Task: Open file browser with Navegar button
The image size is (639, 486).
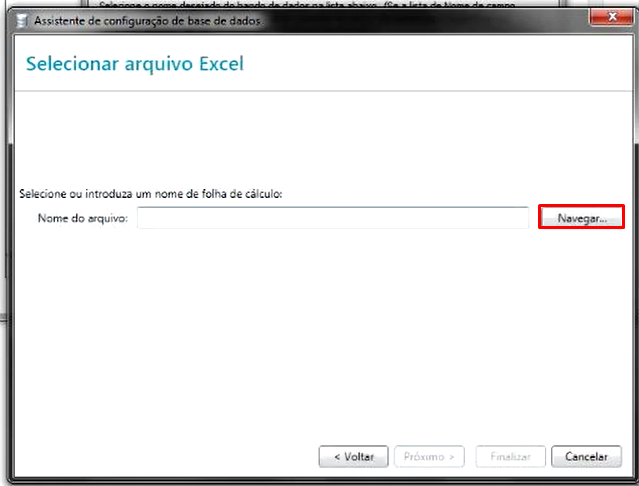Action: point(582,218)
